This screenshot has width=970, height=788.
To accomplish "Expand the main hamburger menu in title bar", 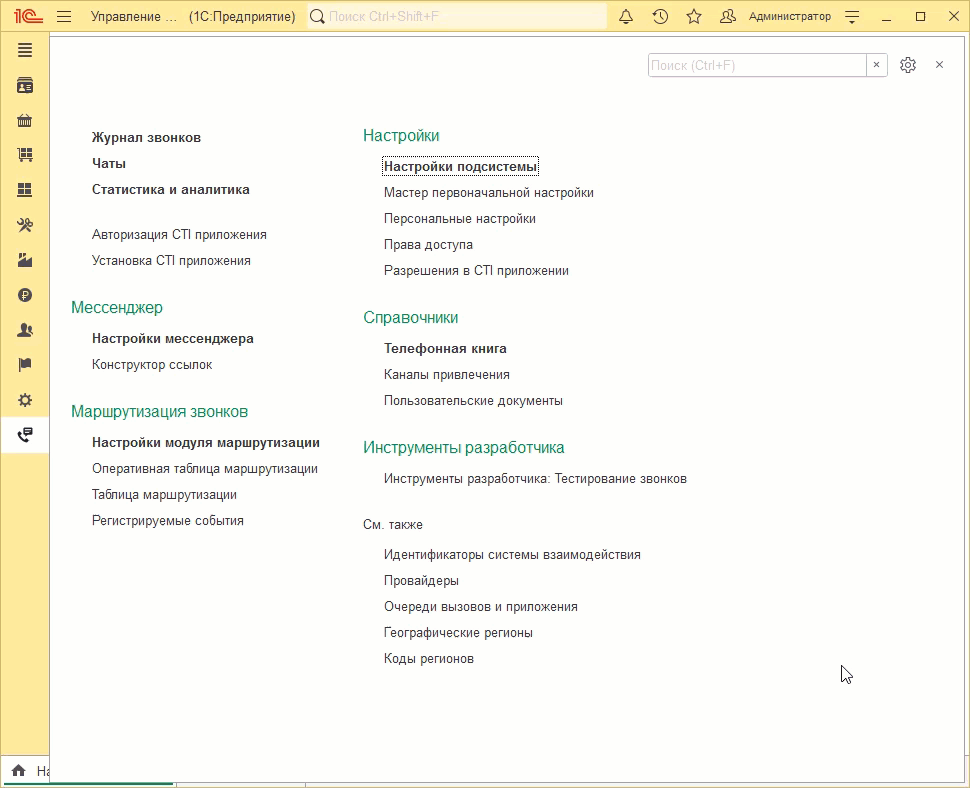I will point(64,17).
